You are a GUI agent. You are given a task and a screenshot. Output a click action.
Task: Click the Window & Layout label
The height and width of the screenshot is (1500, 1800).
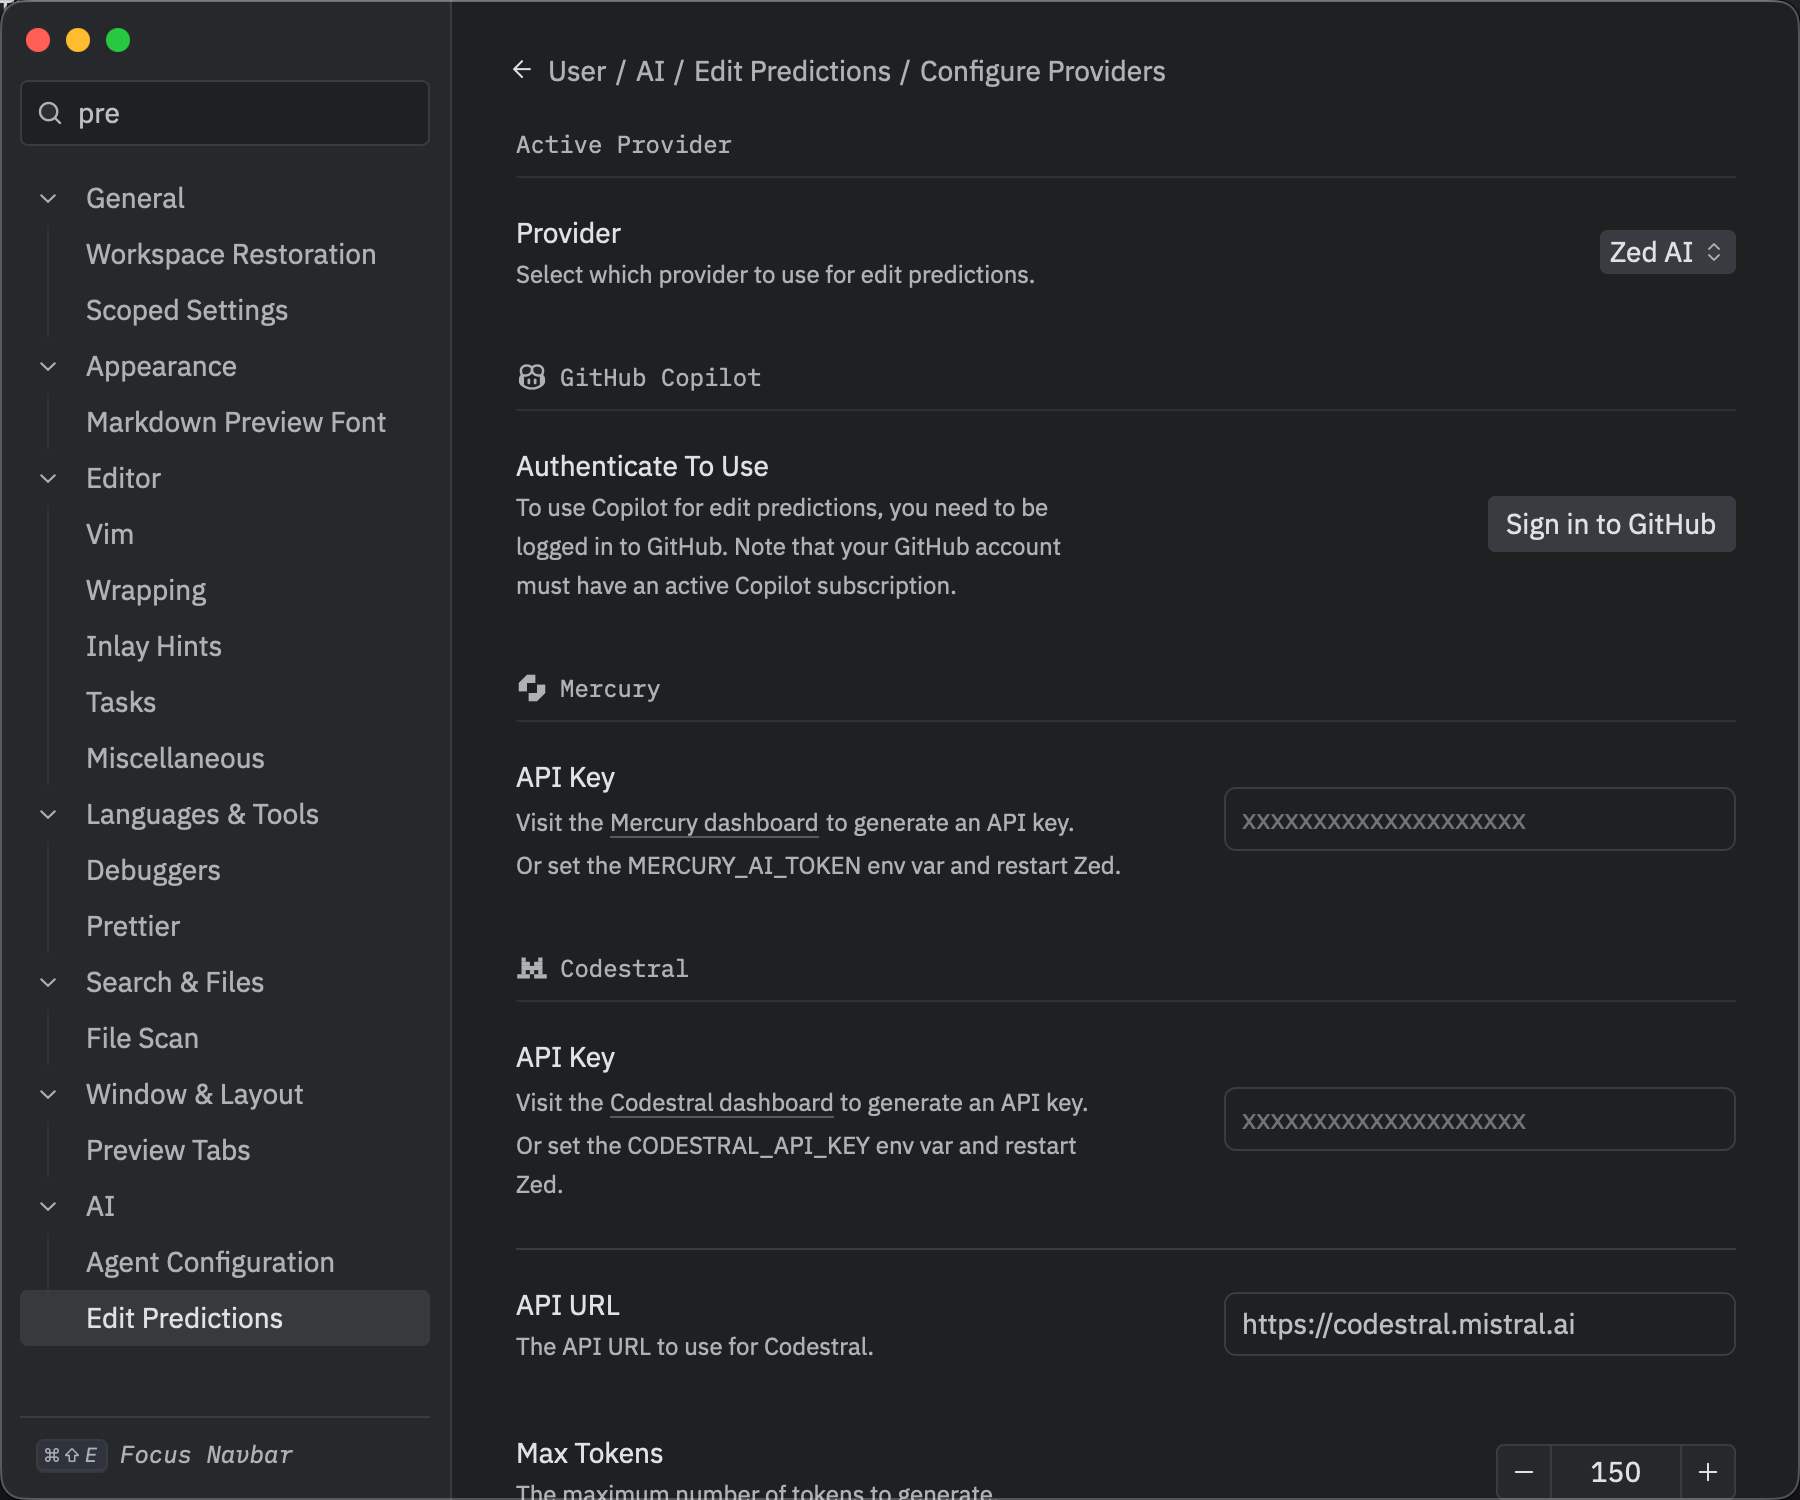194,1094
